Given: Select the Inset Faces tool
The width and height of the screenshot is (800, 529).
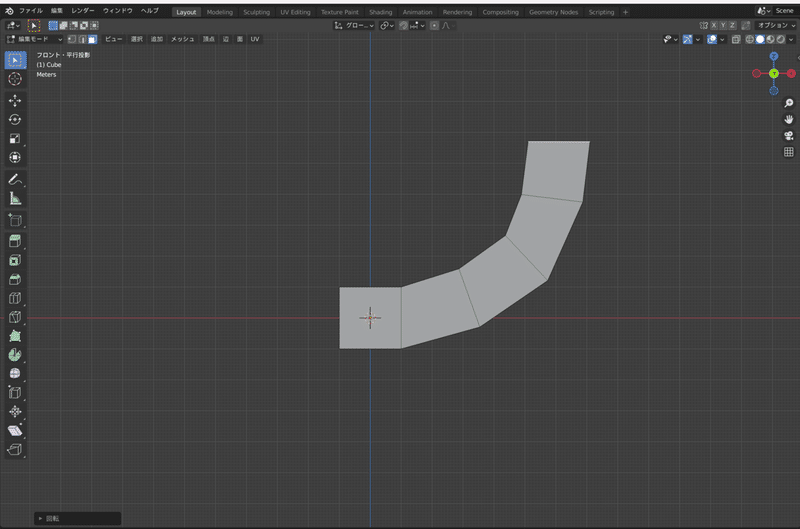Looking at the screenshot, I should [15, 260].
